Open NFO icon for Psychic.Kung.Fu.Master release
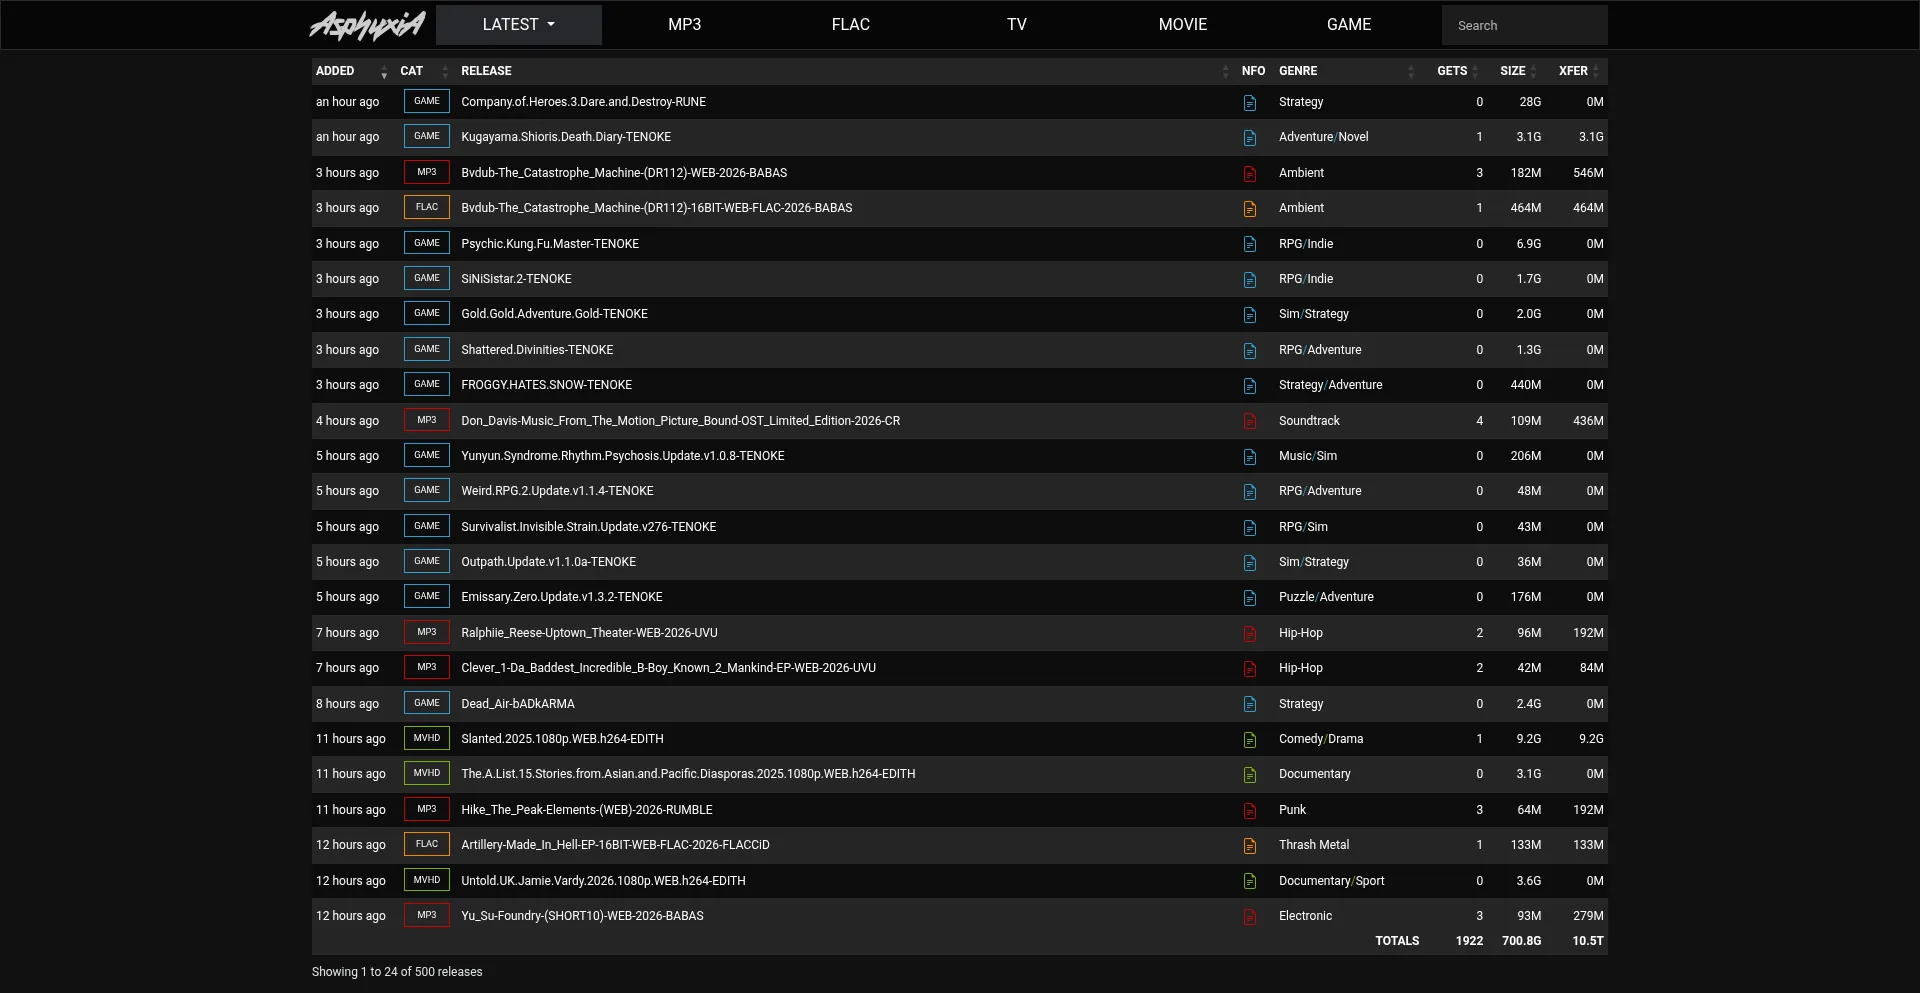The image size is (1920, 993). tap(1249, 245)
